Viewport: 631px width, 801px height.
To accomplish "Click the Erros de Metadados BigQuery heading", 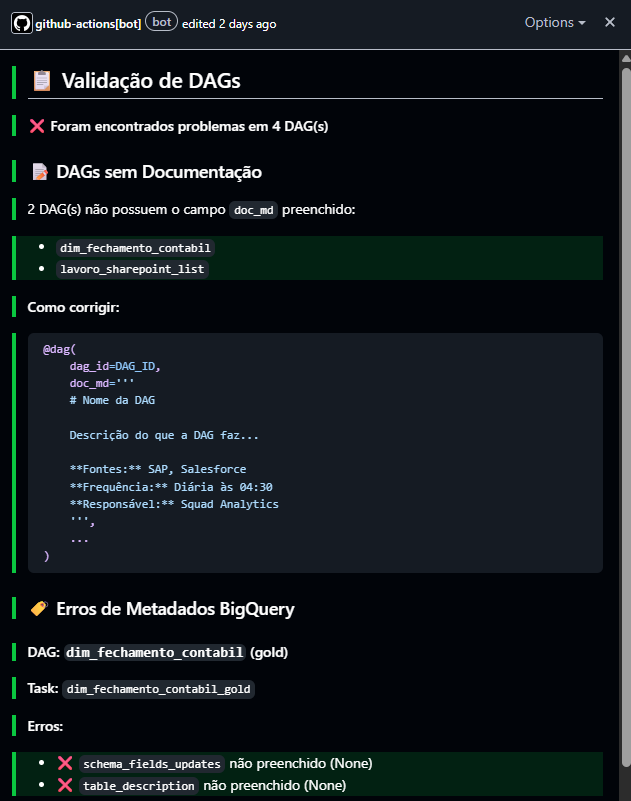I will (175, 609).
